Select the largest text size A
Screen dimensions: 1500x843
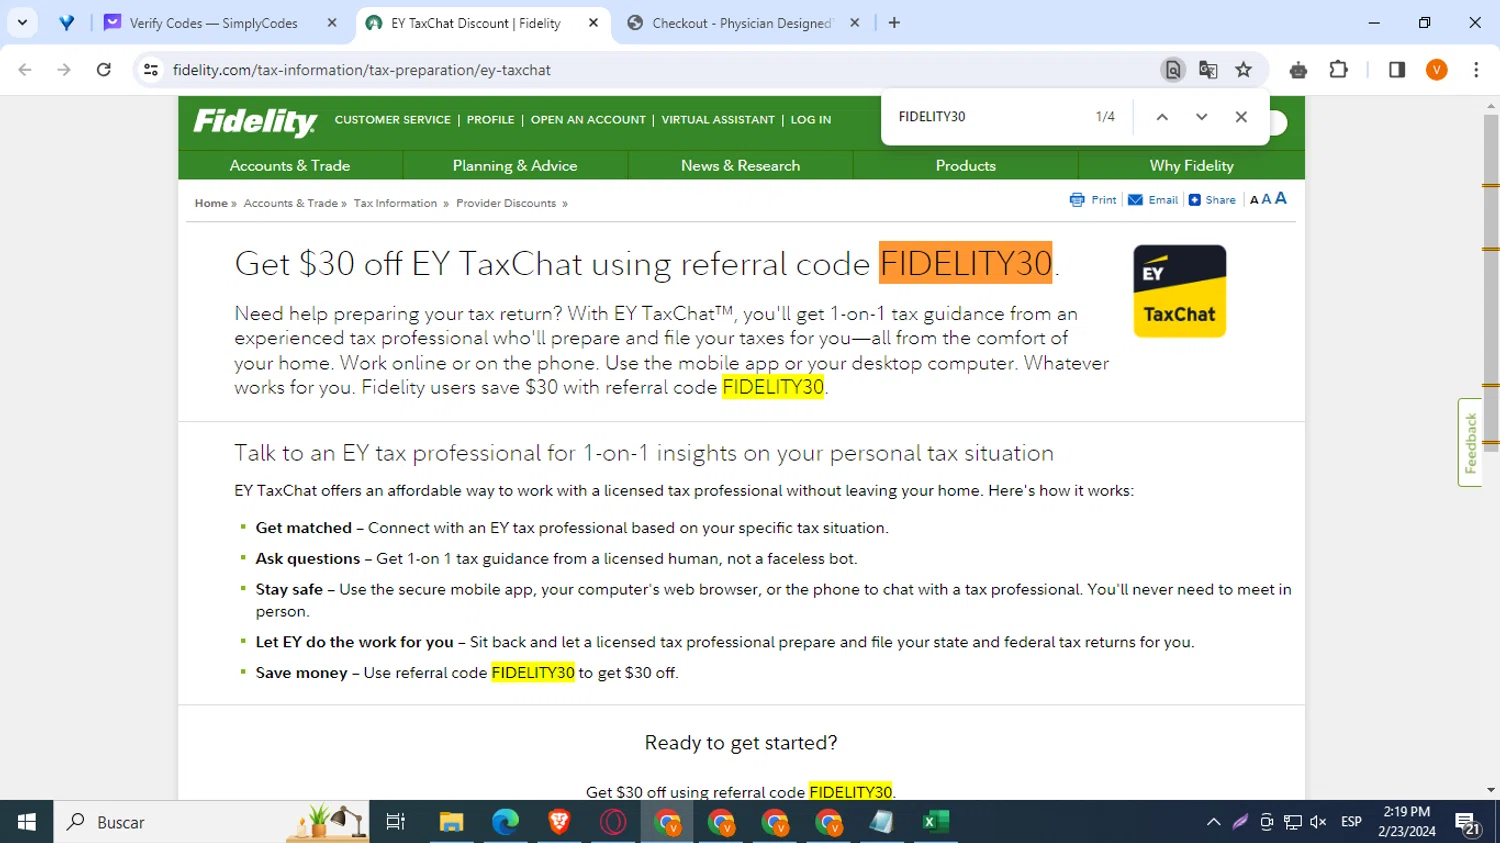point(1281,198)
